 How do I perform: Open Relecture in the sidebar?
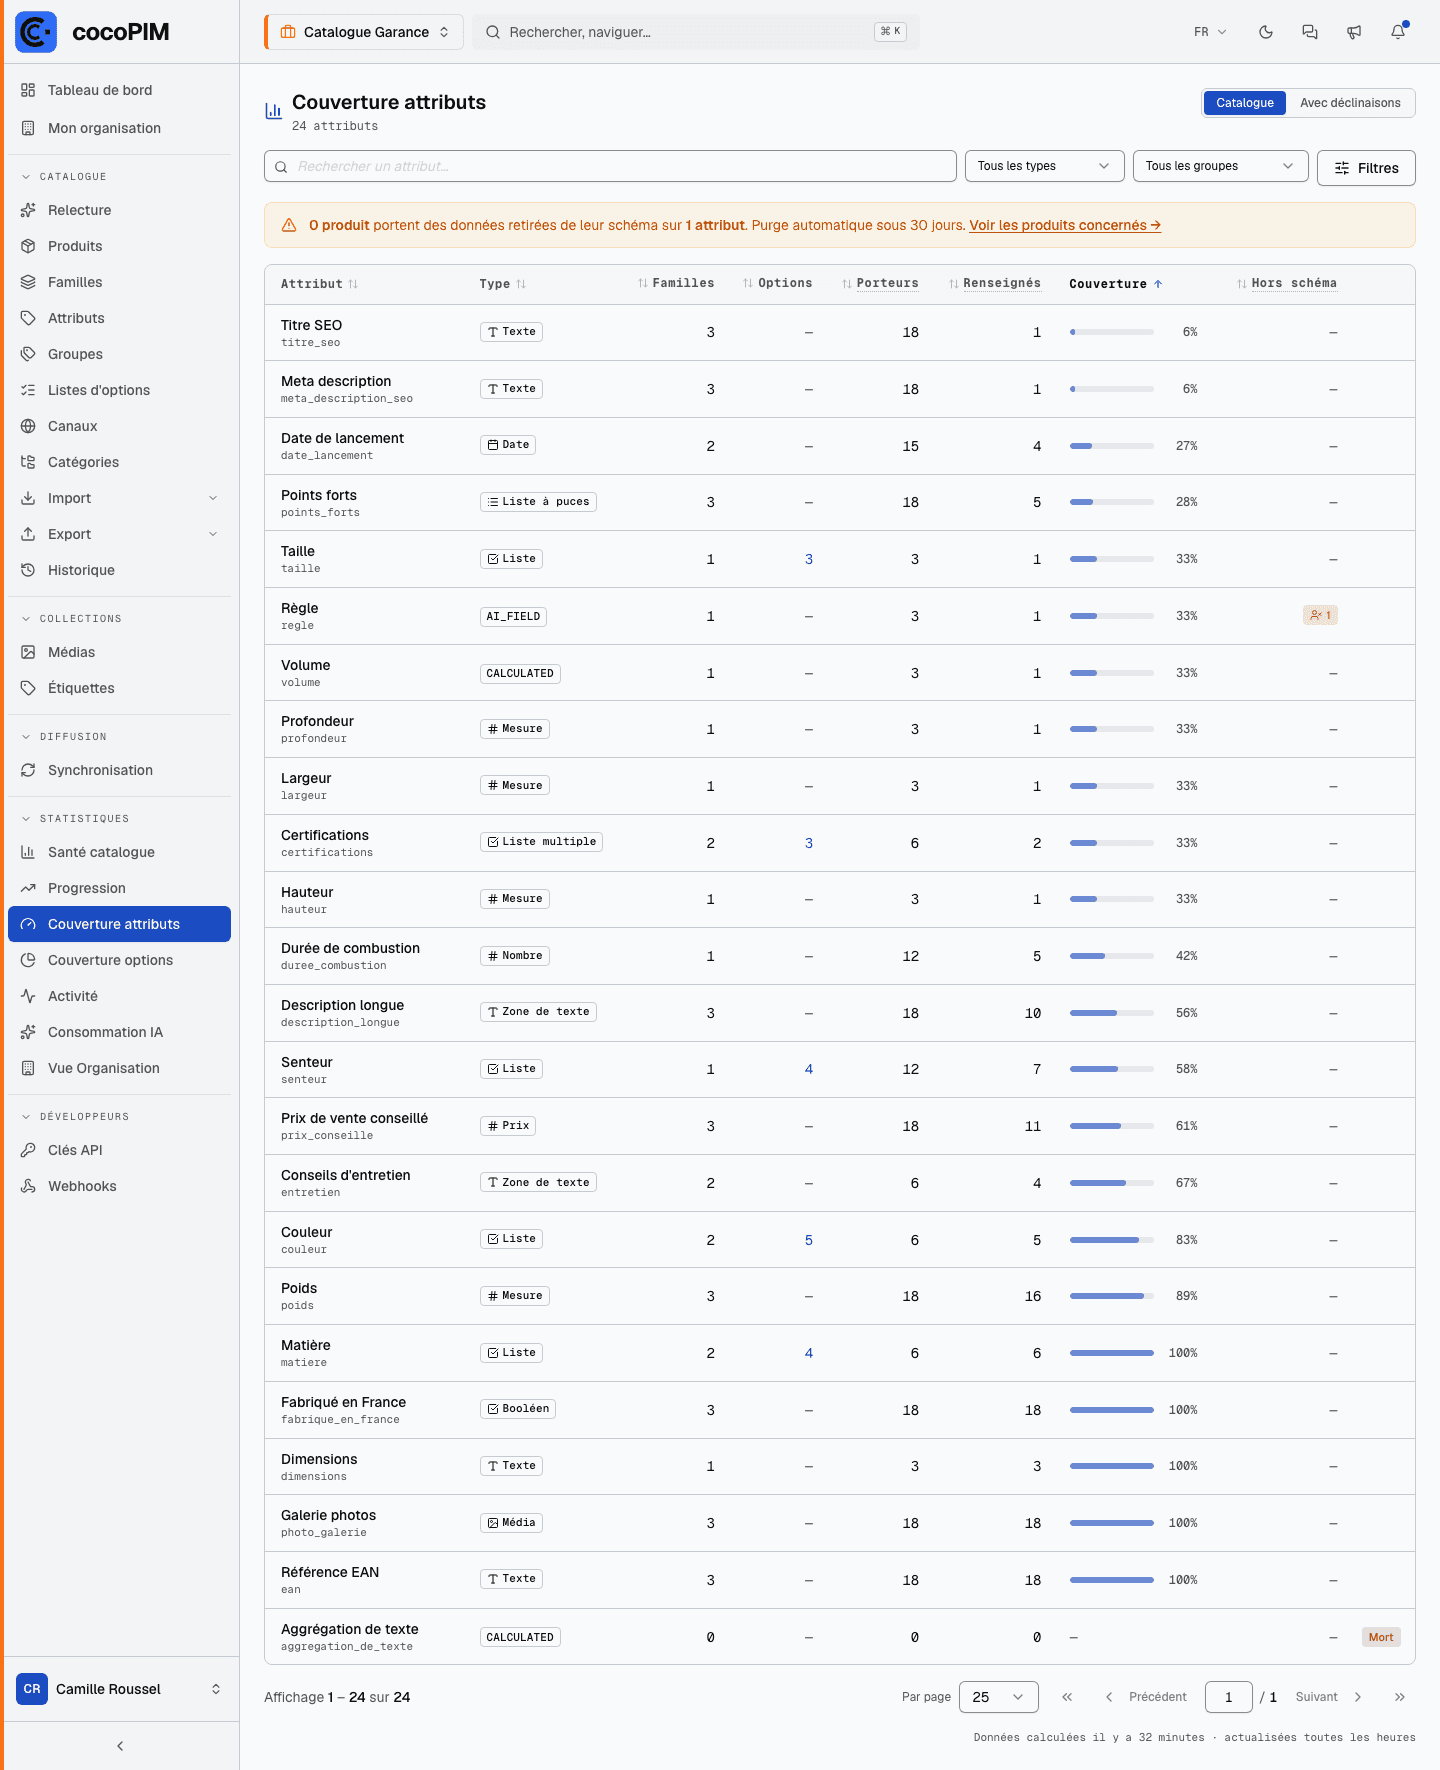pos(120,210)
